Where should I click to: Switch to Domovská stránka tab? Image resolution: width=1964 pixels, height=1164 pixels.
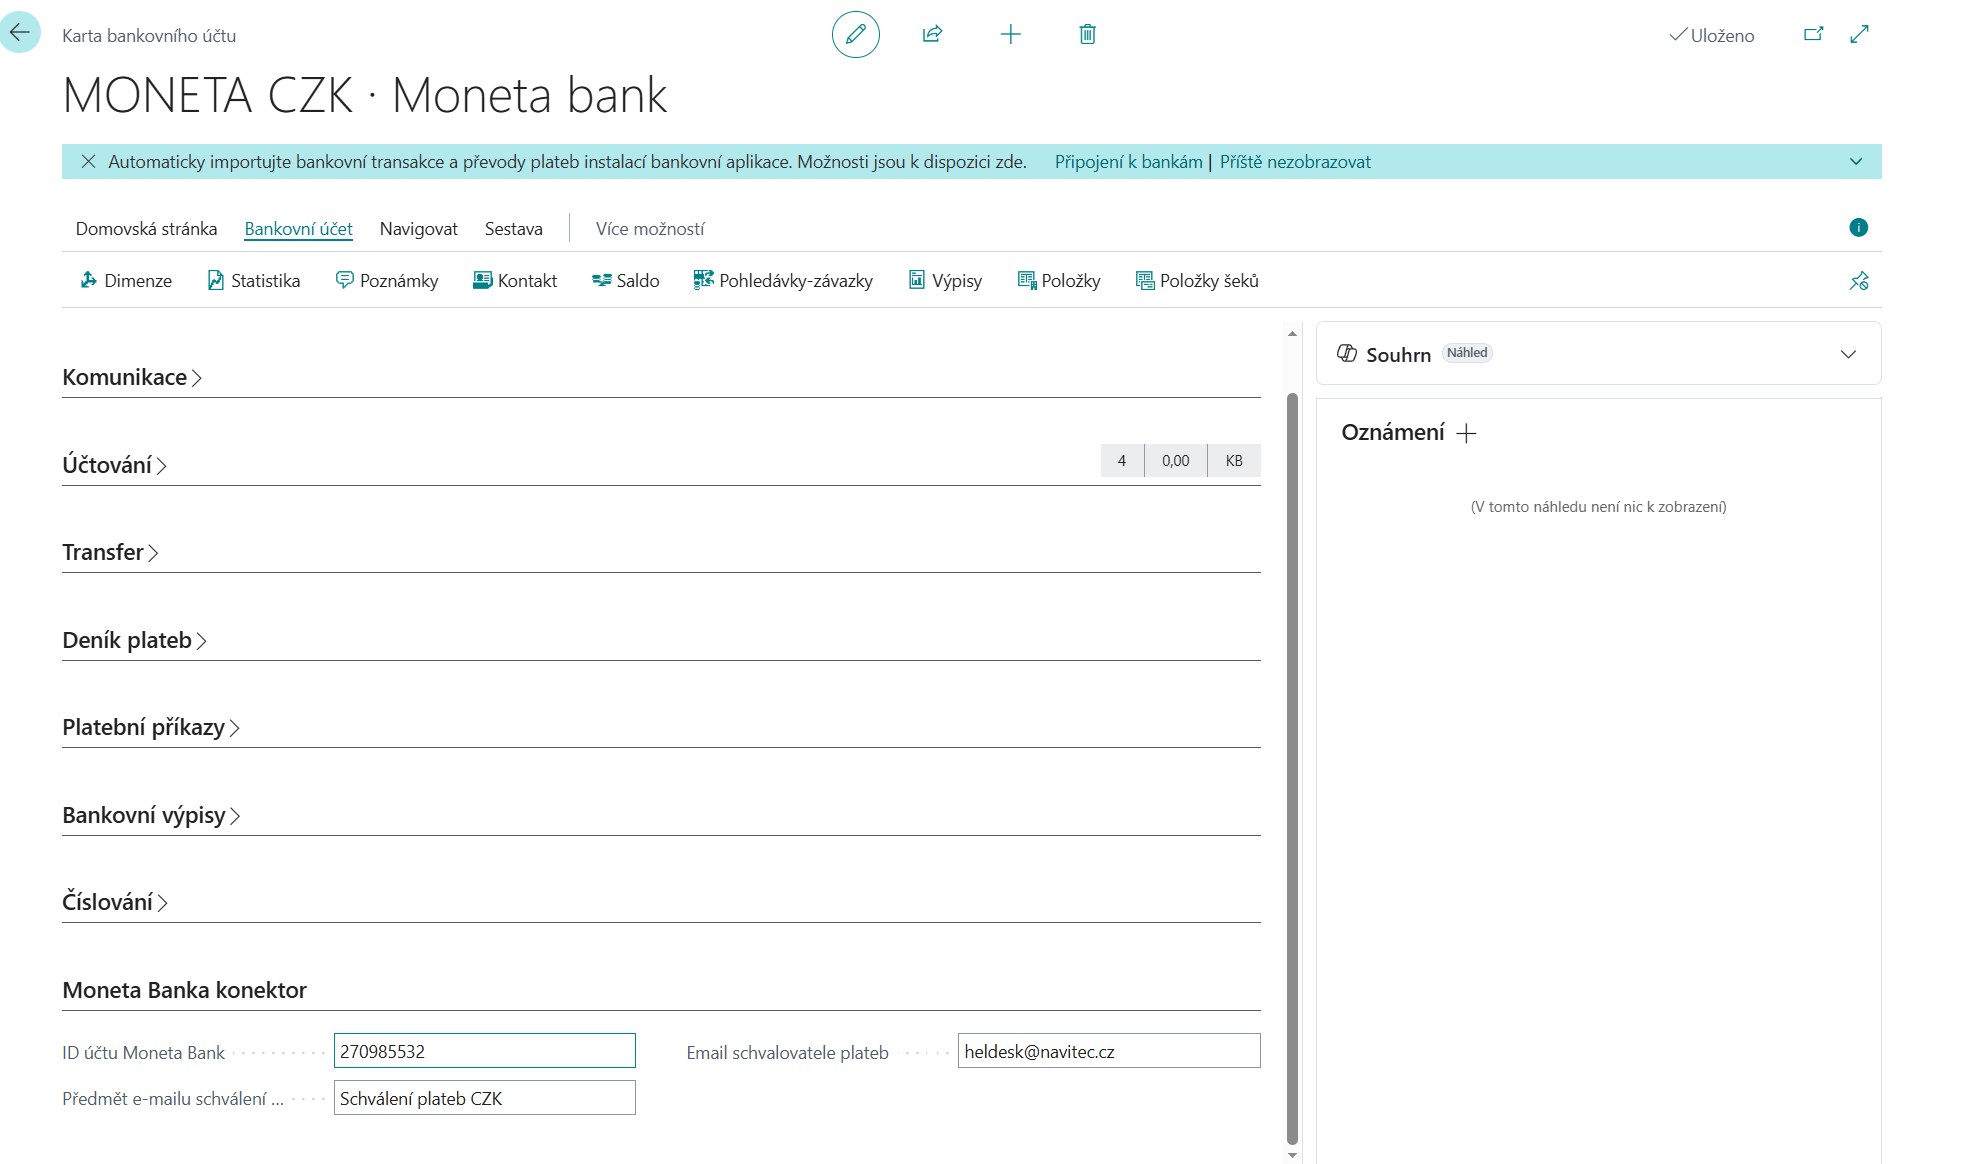[x=146, y=229]
